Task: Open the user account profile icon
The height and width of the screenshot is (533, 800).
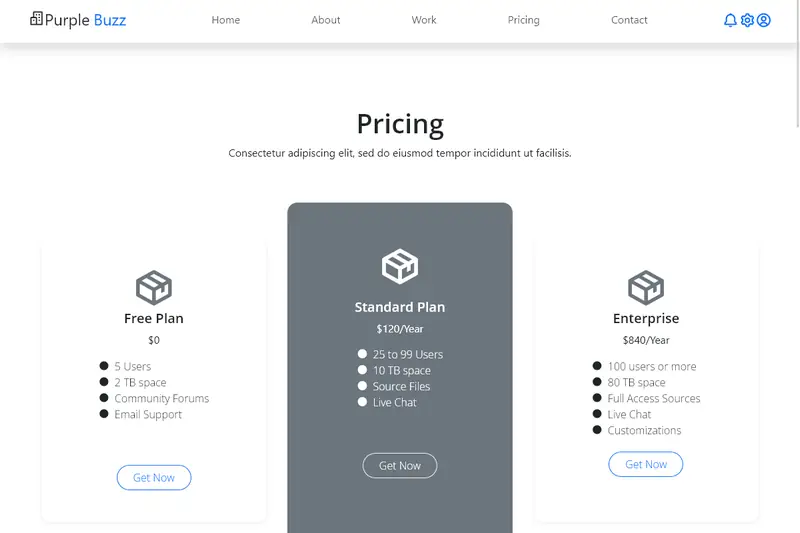Action: (x=764, y=20)
